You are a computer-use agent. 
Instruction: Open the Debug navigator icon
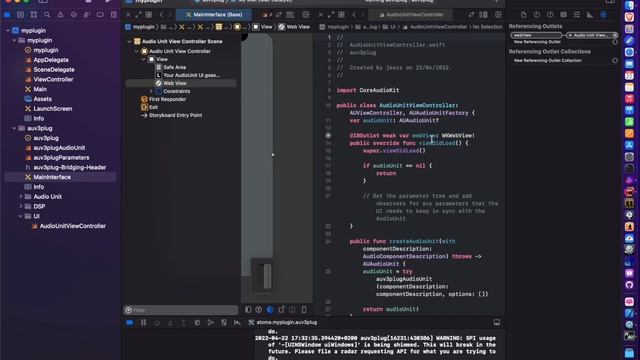pyautogui.click(x=87, y=15)
